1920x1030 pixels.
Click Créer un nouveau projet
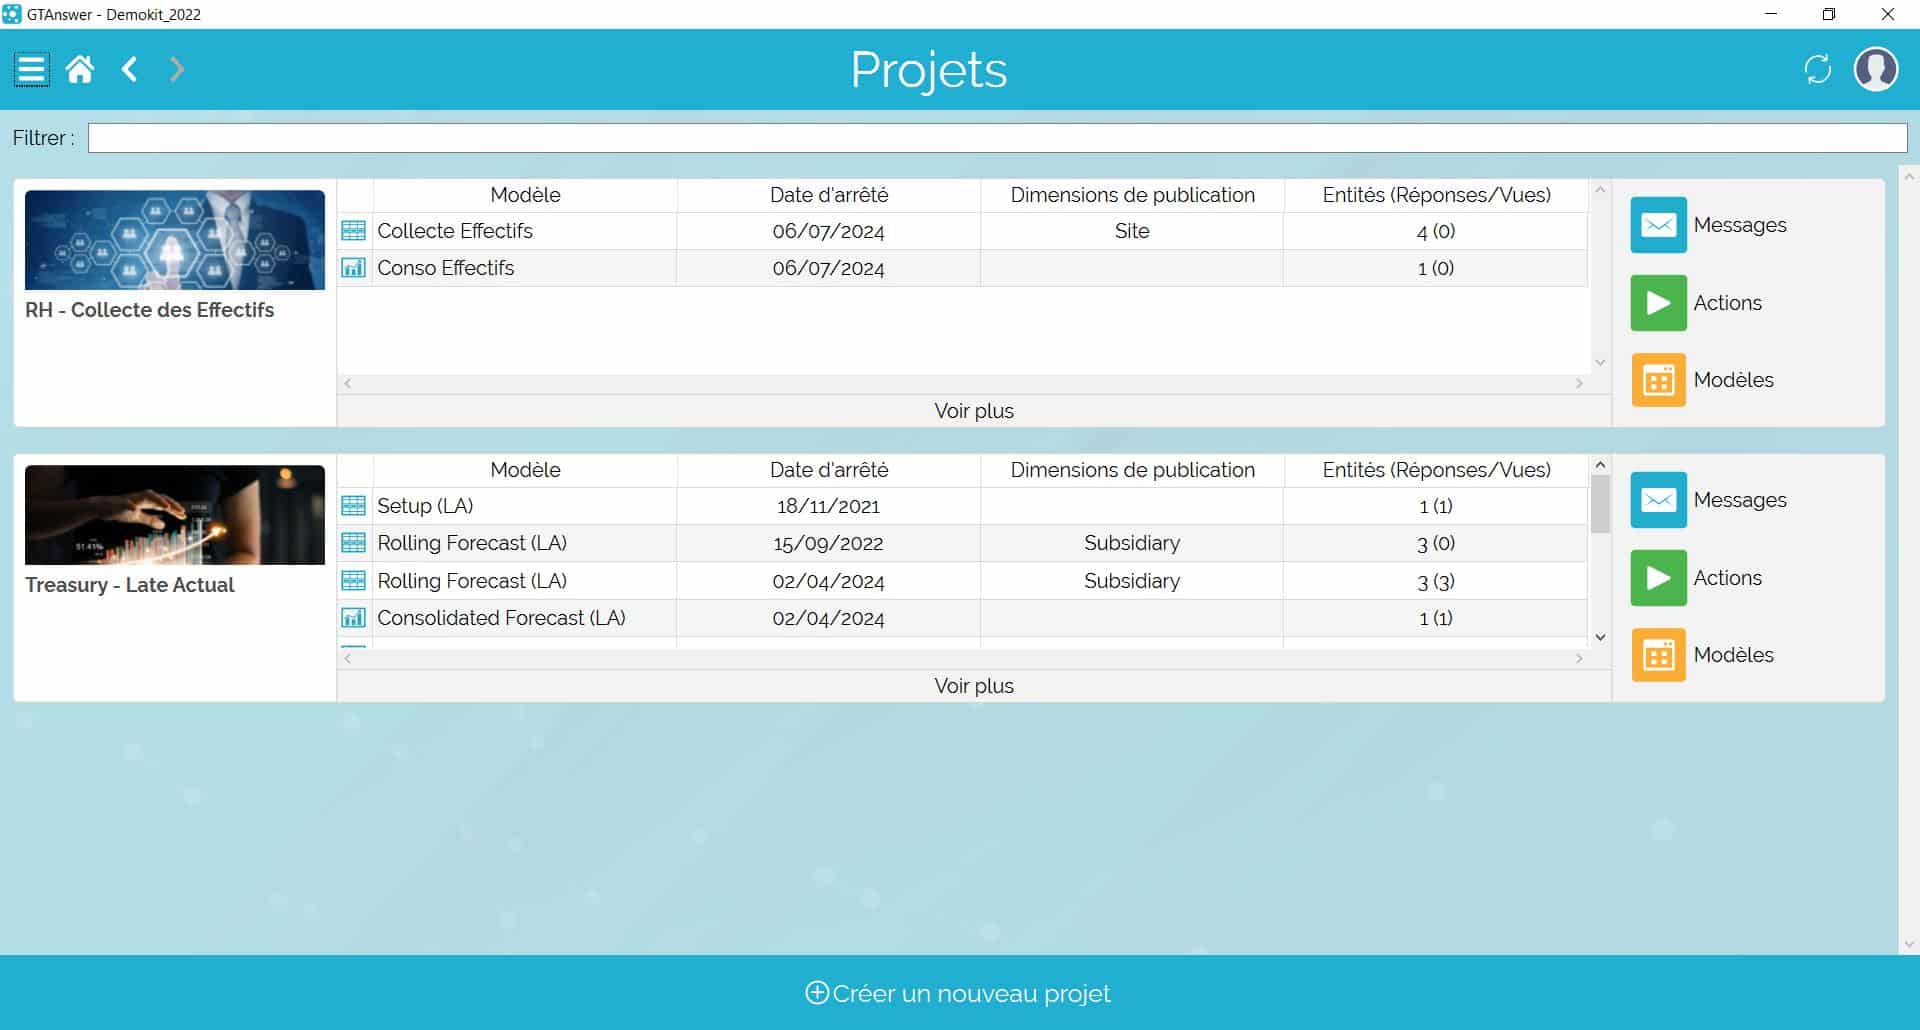958,993
